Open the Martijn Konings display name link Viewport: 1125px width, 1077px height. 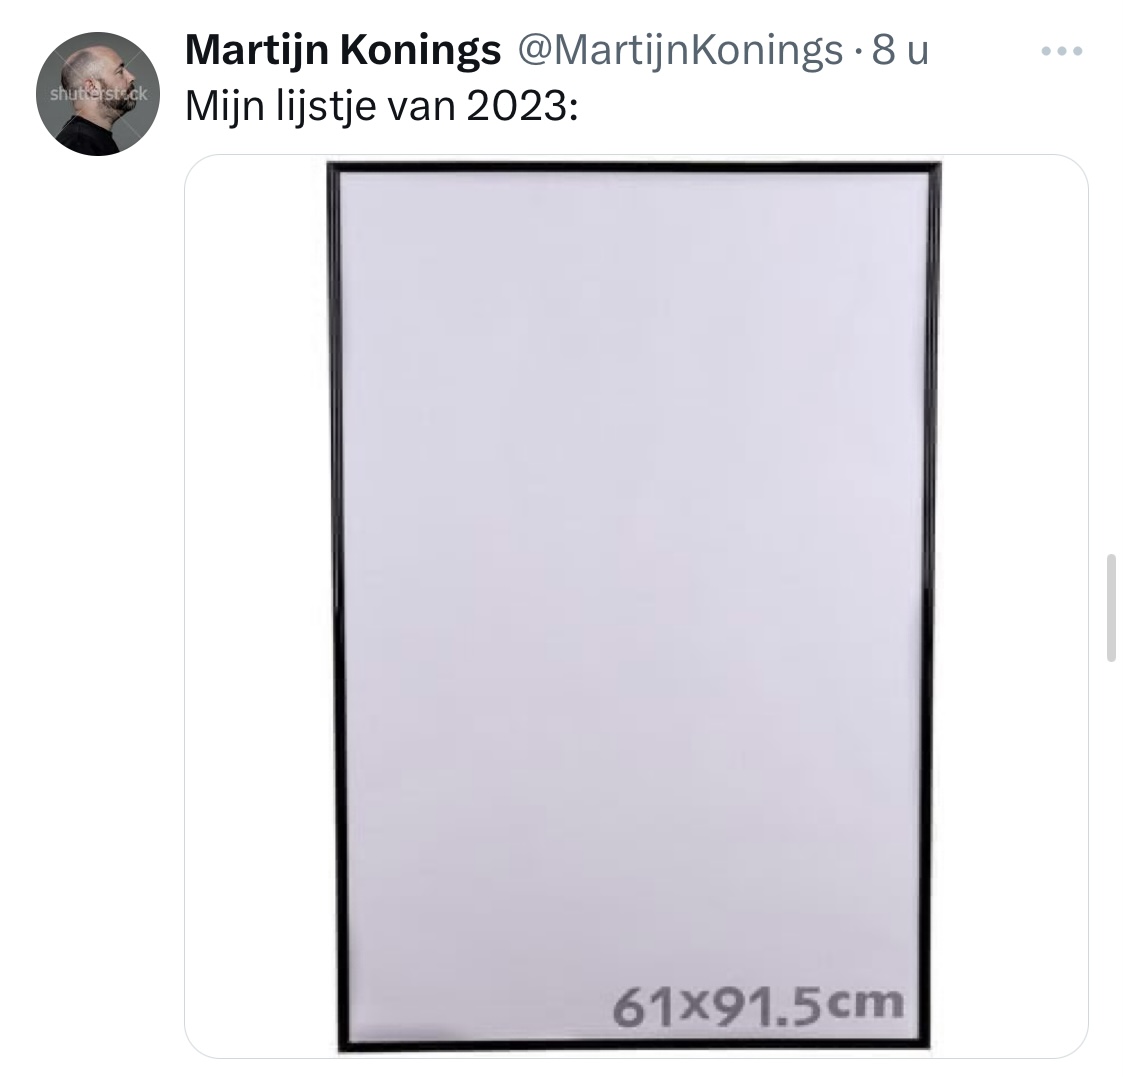pos(343,50)
